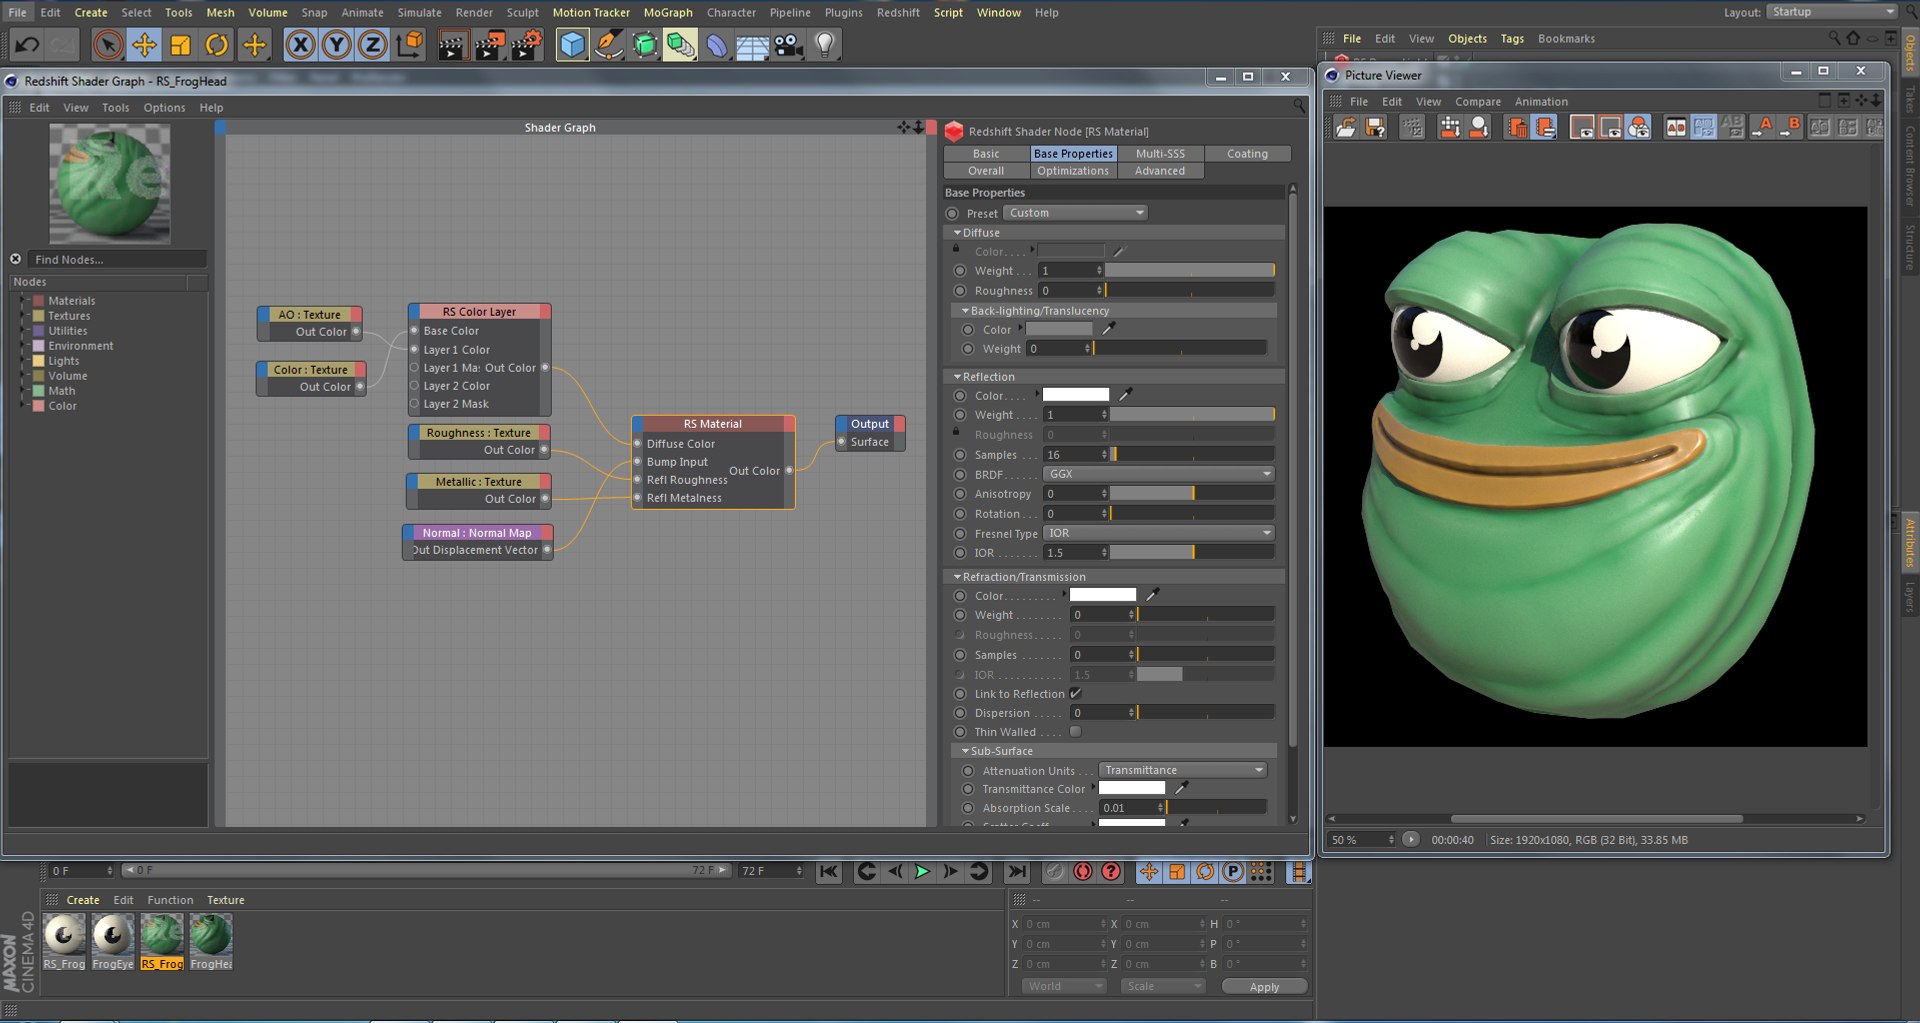This screenshot has height=1023, width=1920.
Task: Open Create menu in material manager
Action: [83, 900]
